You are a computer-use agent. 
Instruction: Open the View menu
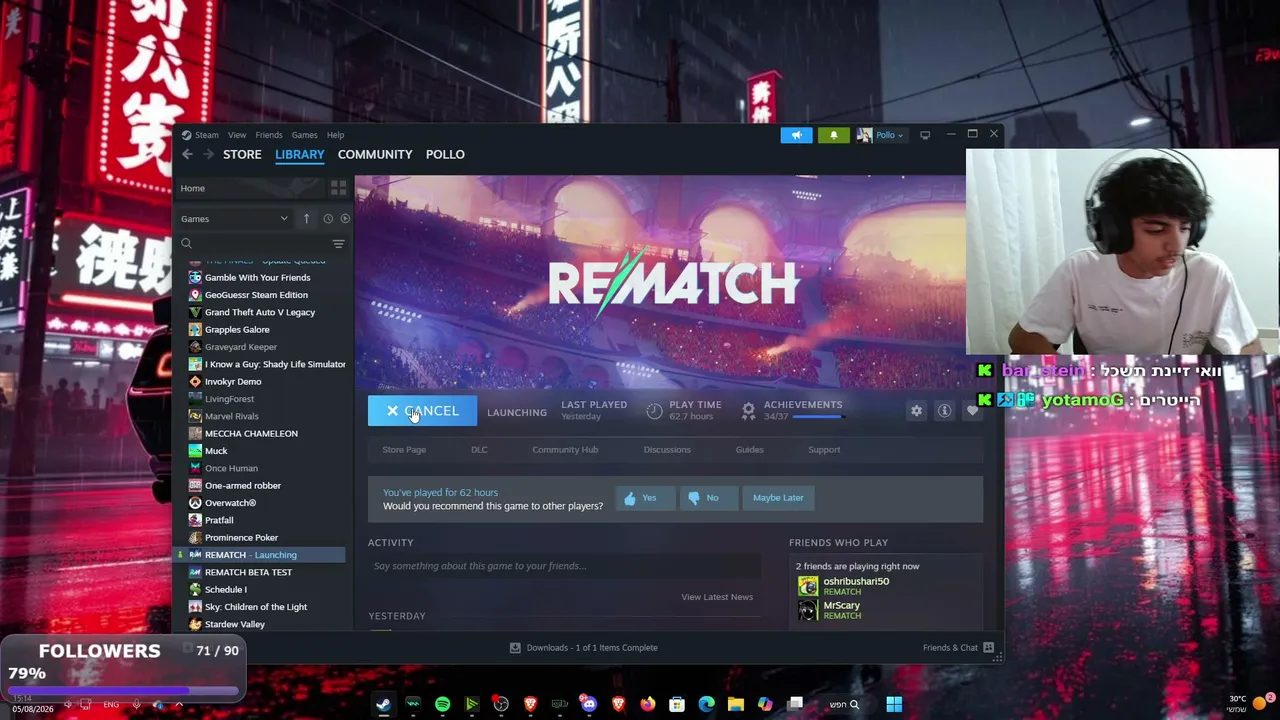coord(237,135)
